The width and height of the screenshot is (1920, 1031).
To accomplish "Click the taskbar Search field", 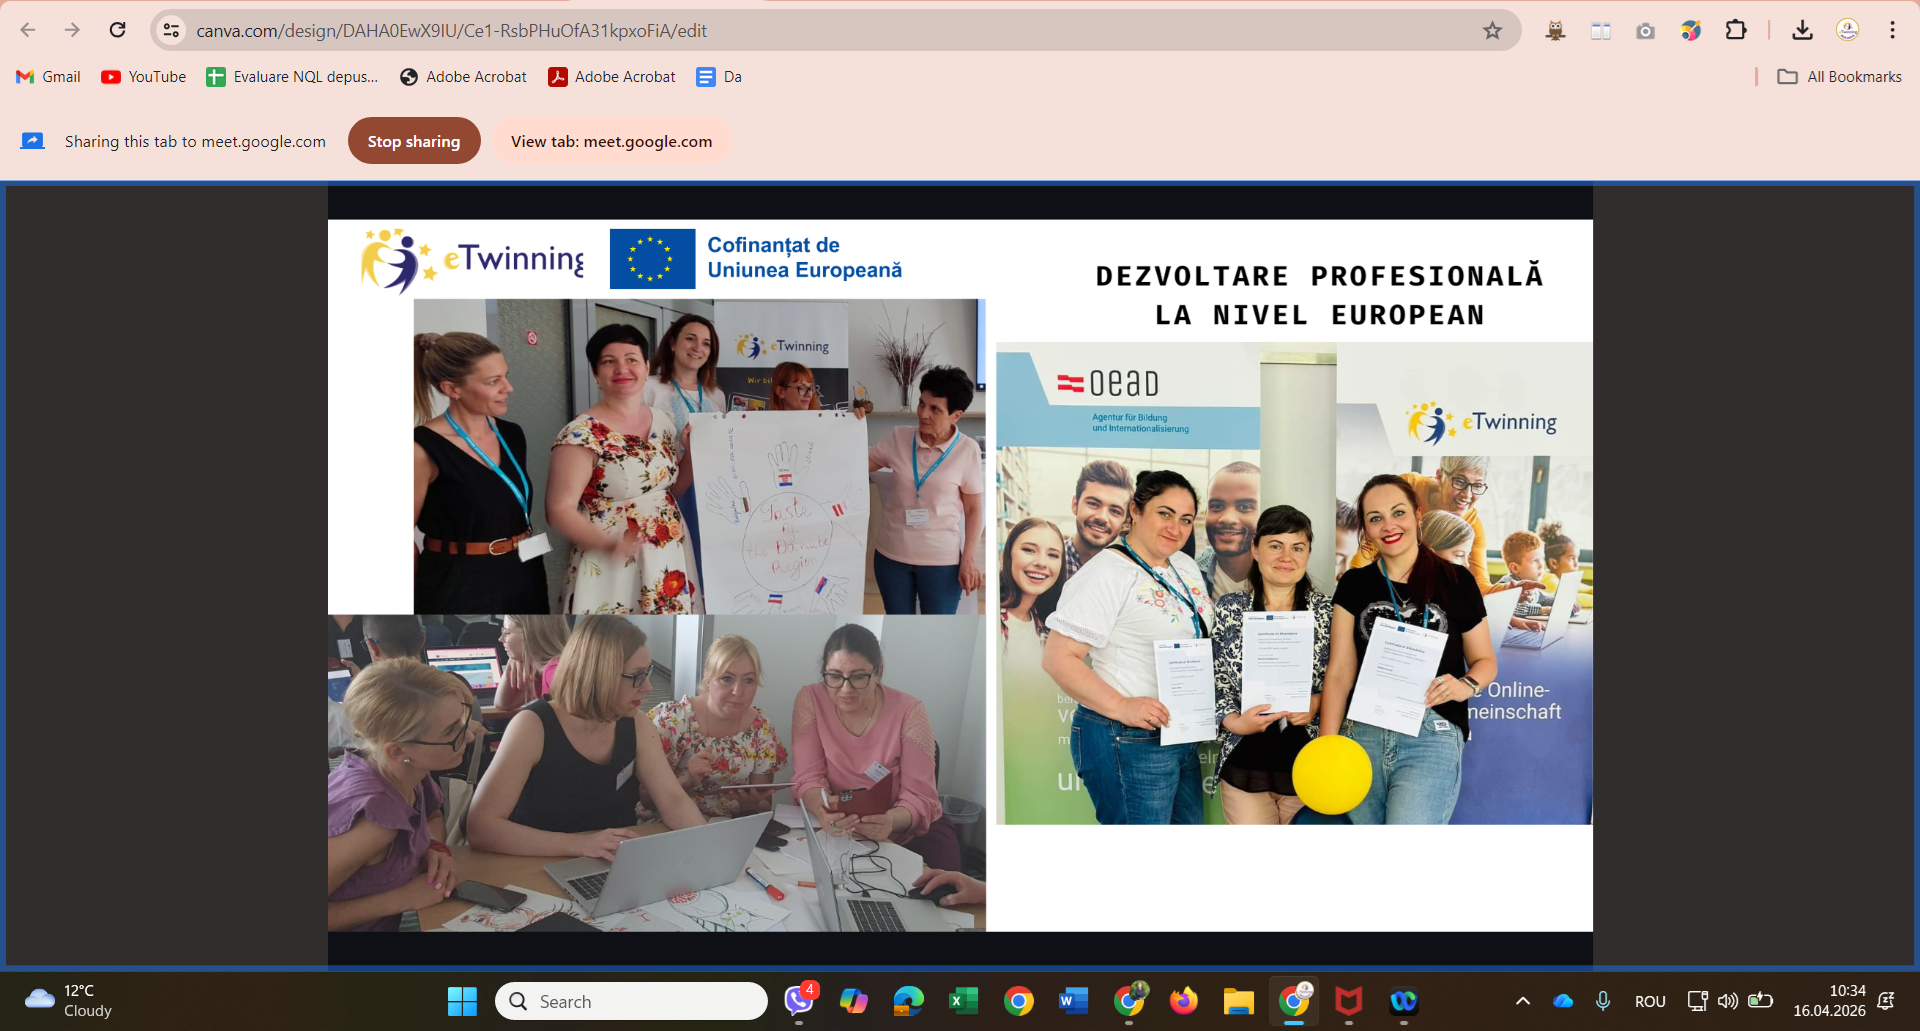I will click(631, 1001).
